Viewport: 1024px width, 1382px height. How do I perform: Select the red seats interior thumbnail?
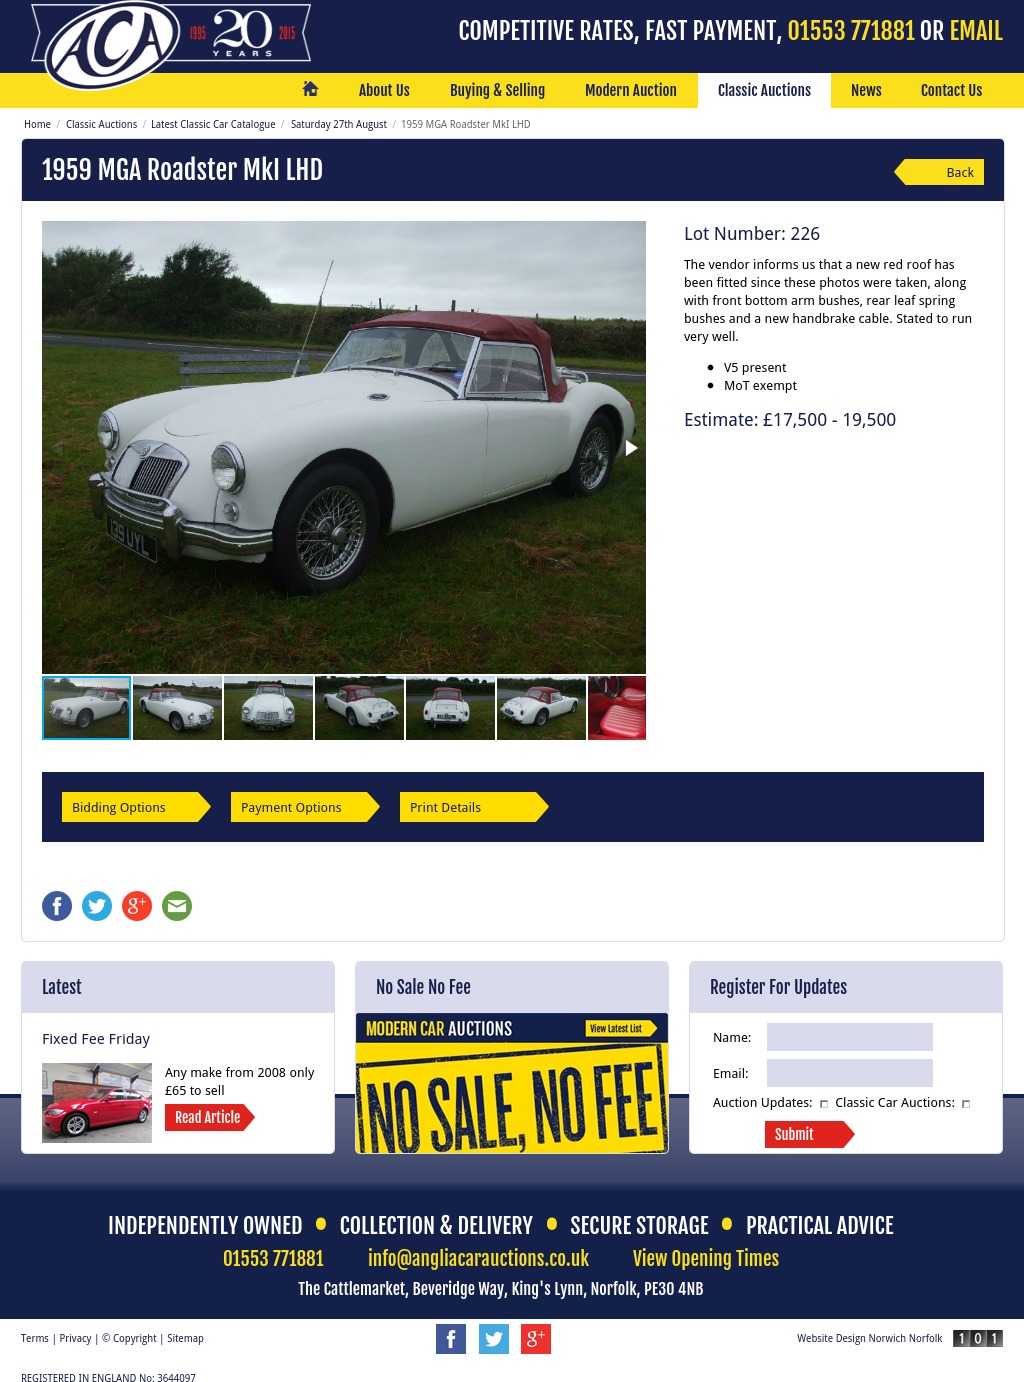tap(617, 708)
